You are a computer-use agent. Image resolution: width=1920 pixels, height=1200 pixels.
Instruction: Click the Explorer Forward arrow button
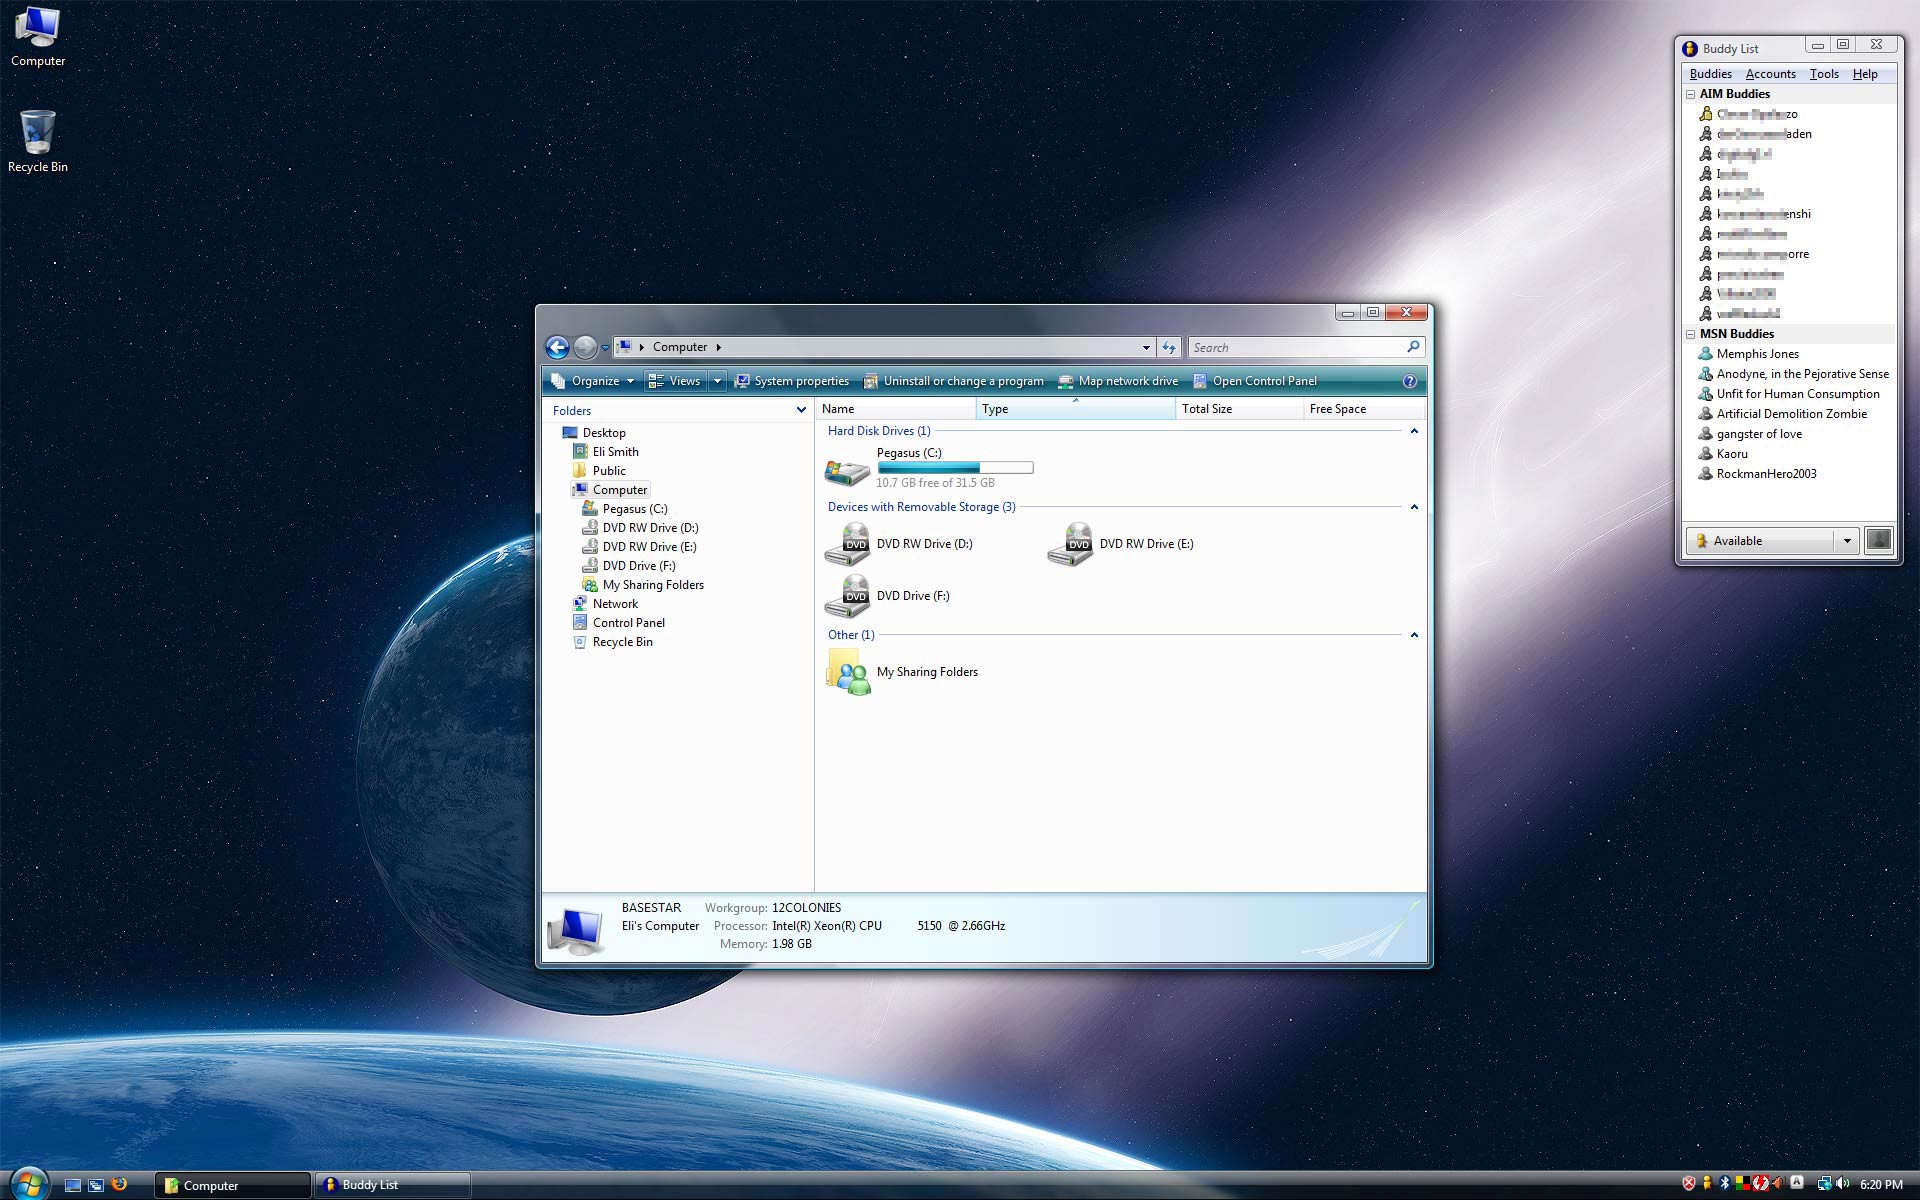click(585, 347)
